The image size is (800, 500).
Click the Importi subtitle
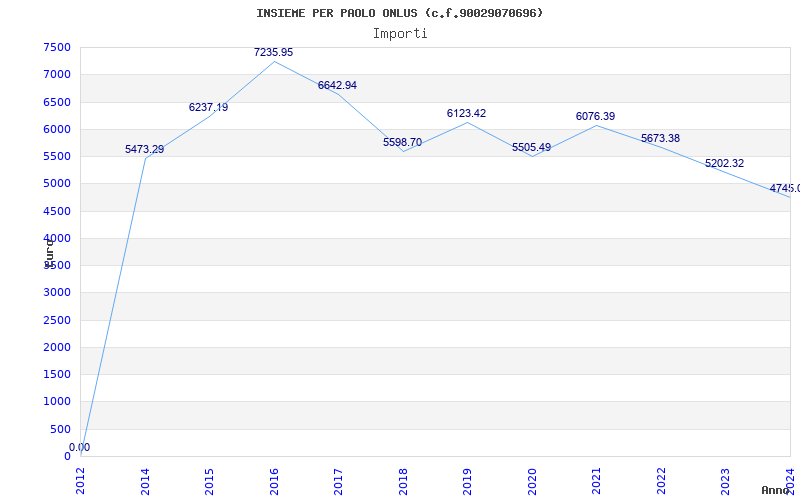400,34
